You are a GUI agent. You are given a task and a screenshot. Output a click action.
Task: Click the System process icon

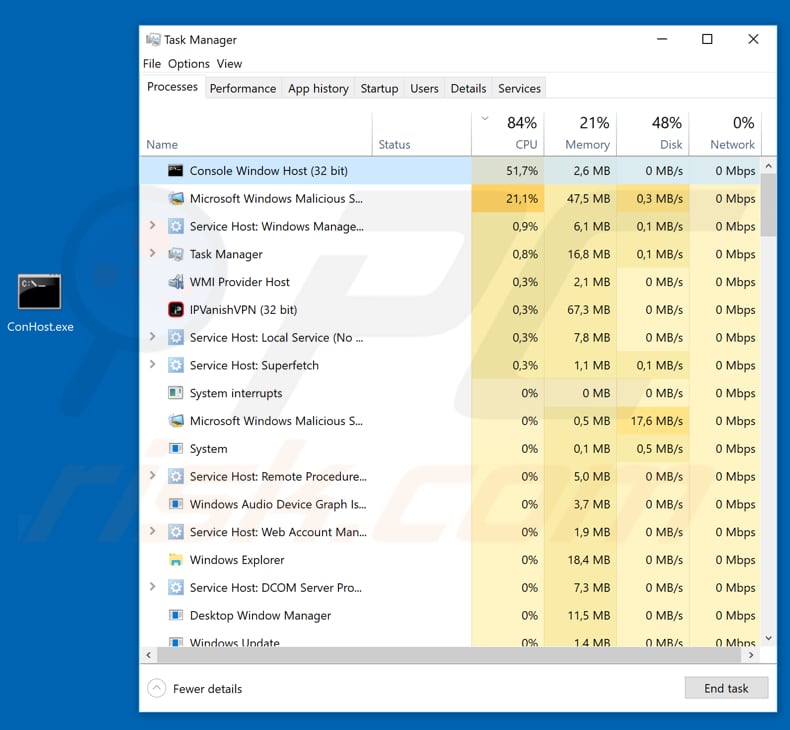(x=175, y=448)
